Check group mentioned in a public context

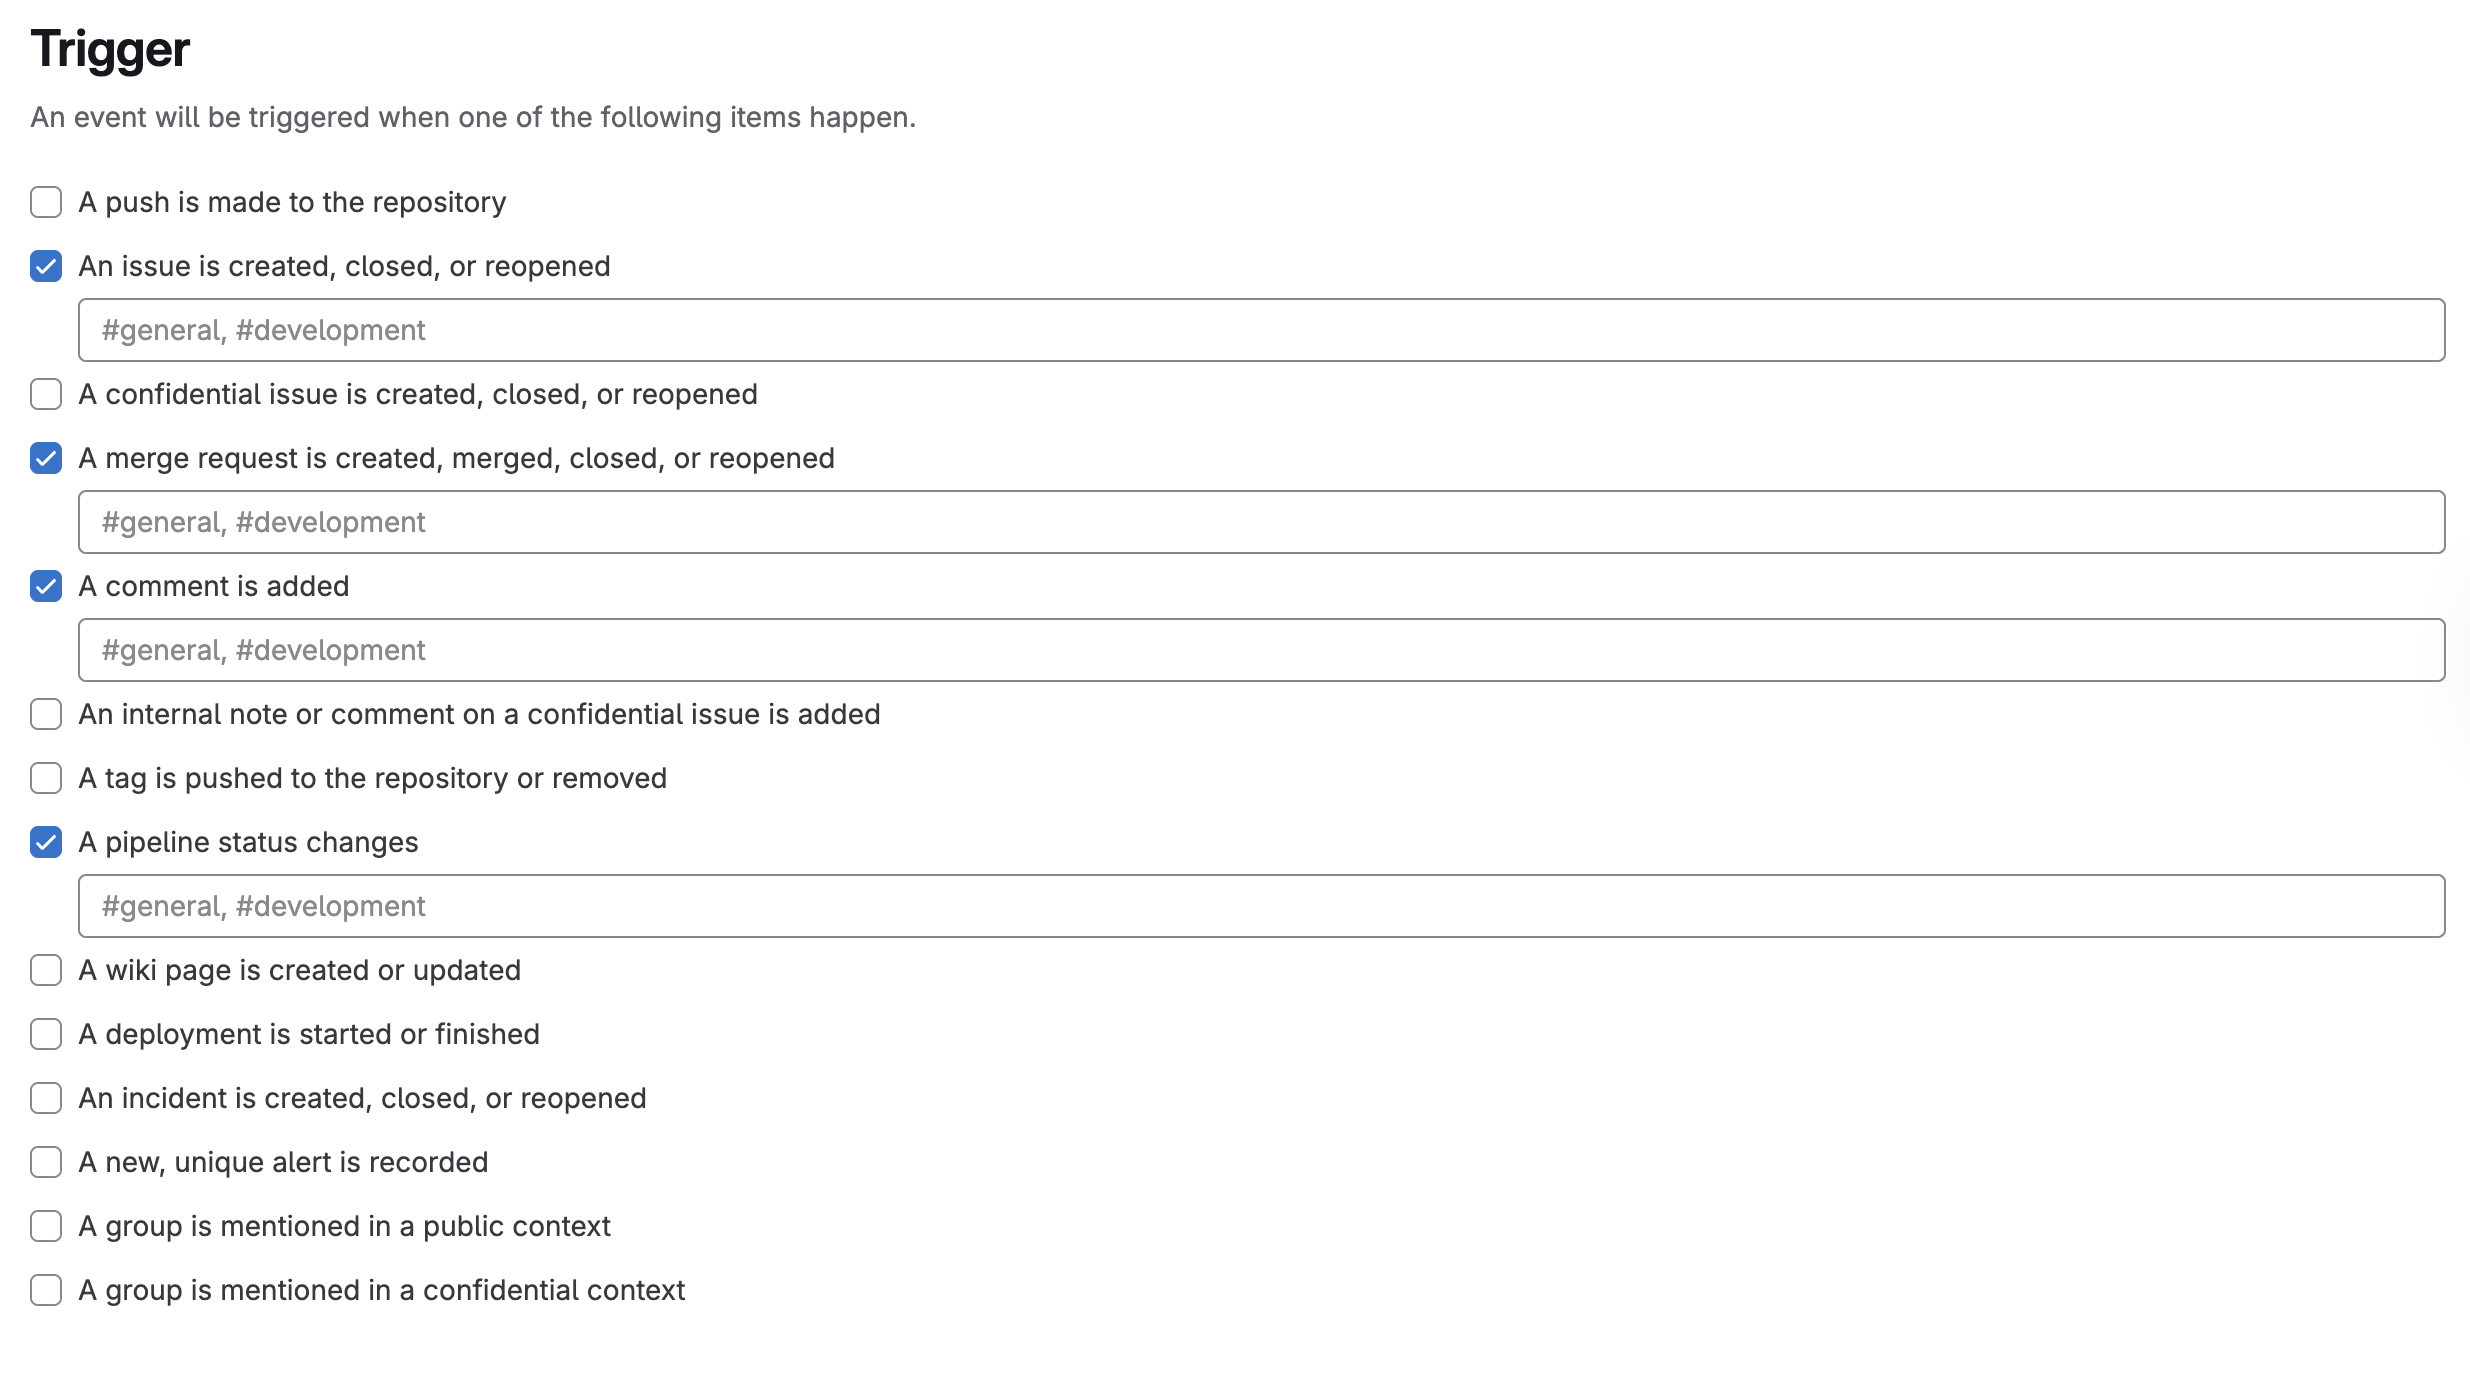46,1226
